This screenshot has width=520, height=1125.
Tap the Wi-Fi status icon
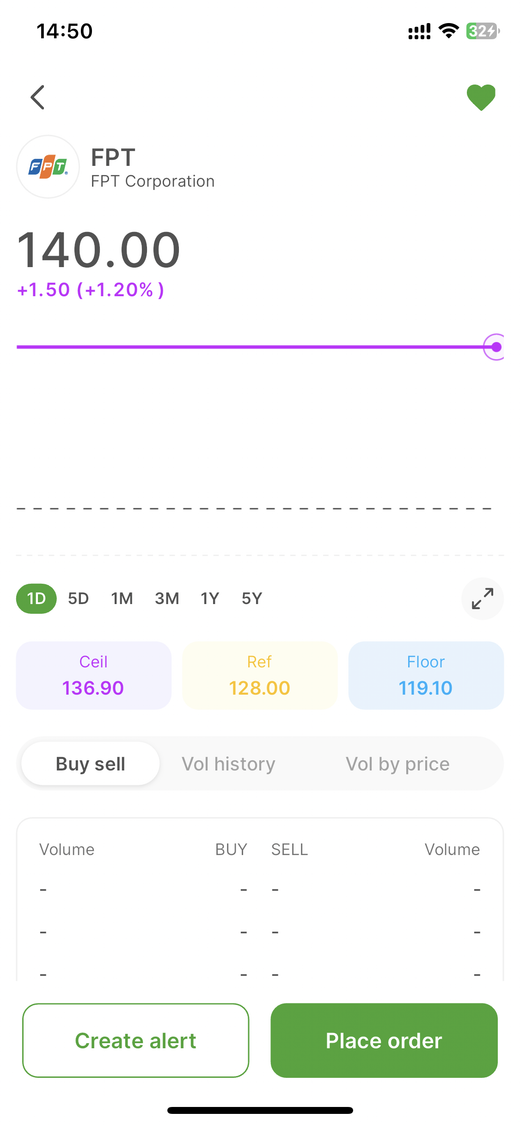click(x=449, y=31)
